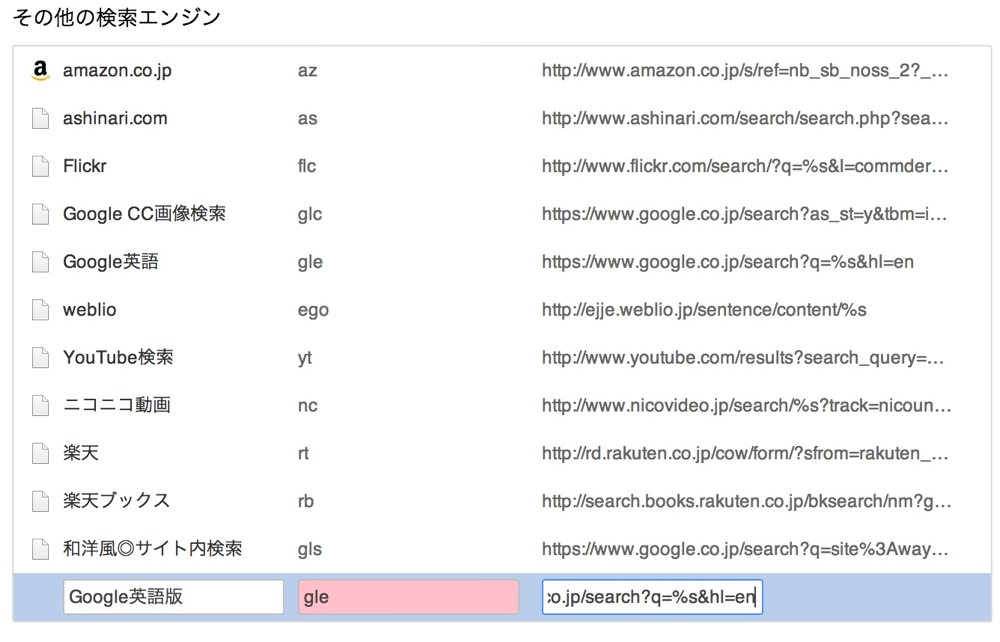Click the keyword gle in Google英語 row
Viewport: 1000px width, 642px height.
(310, 263)
